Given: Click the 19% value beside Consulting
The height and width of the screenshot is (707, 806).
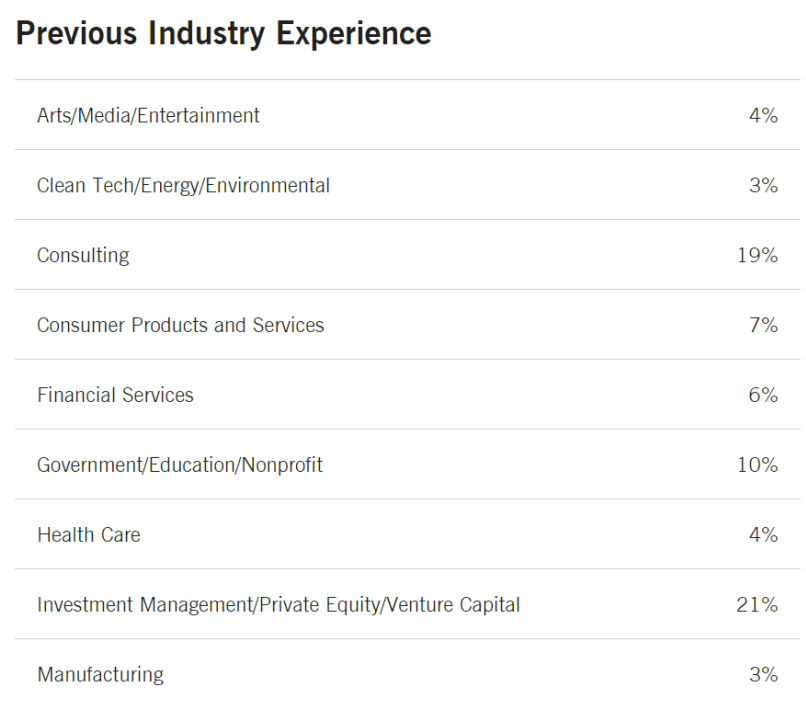Looking at the screenshot, I should 757,255.
